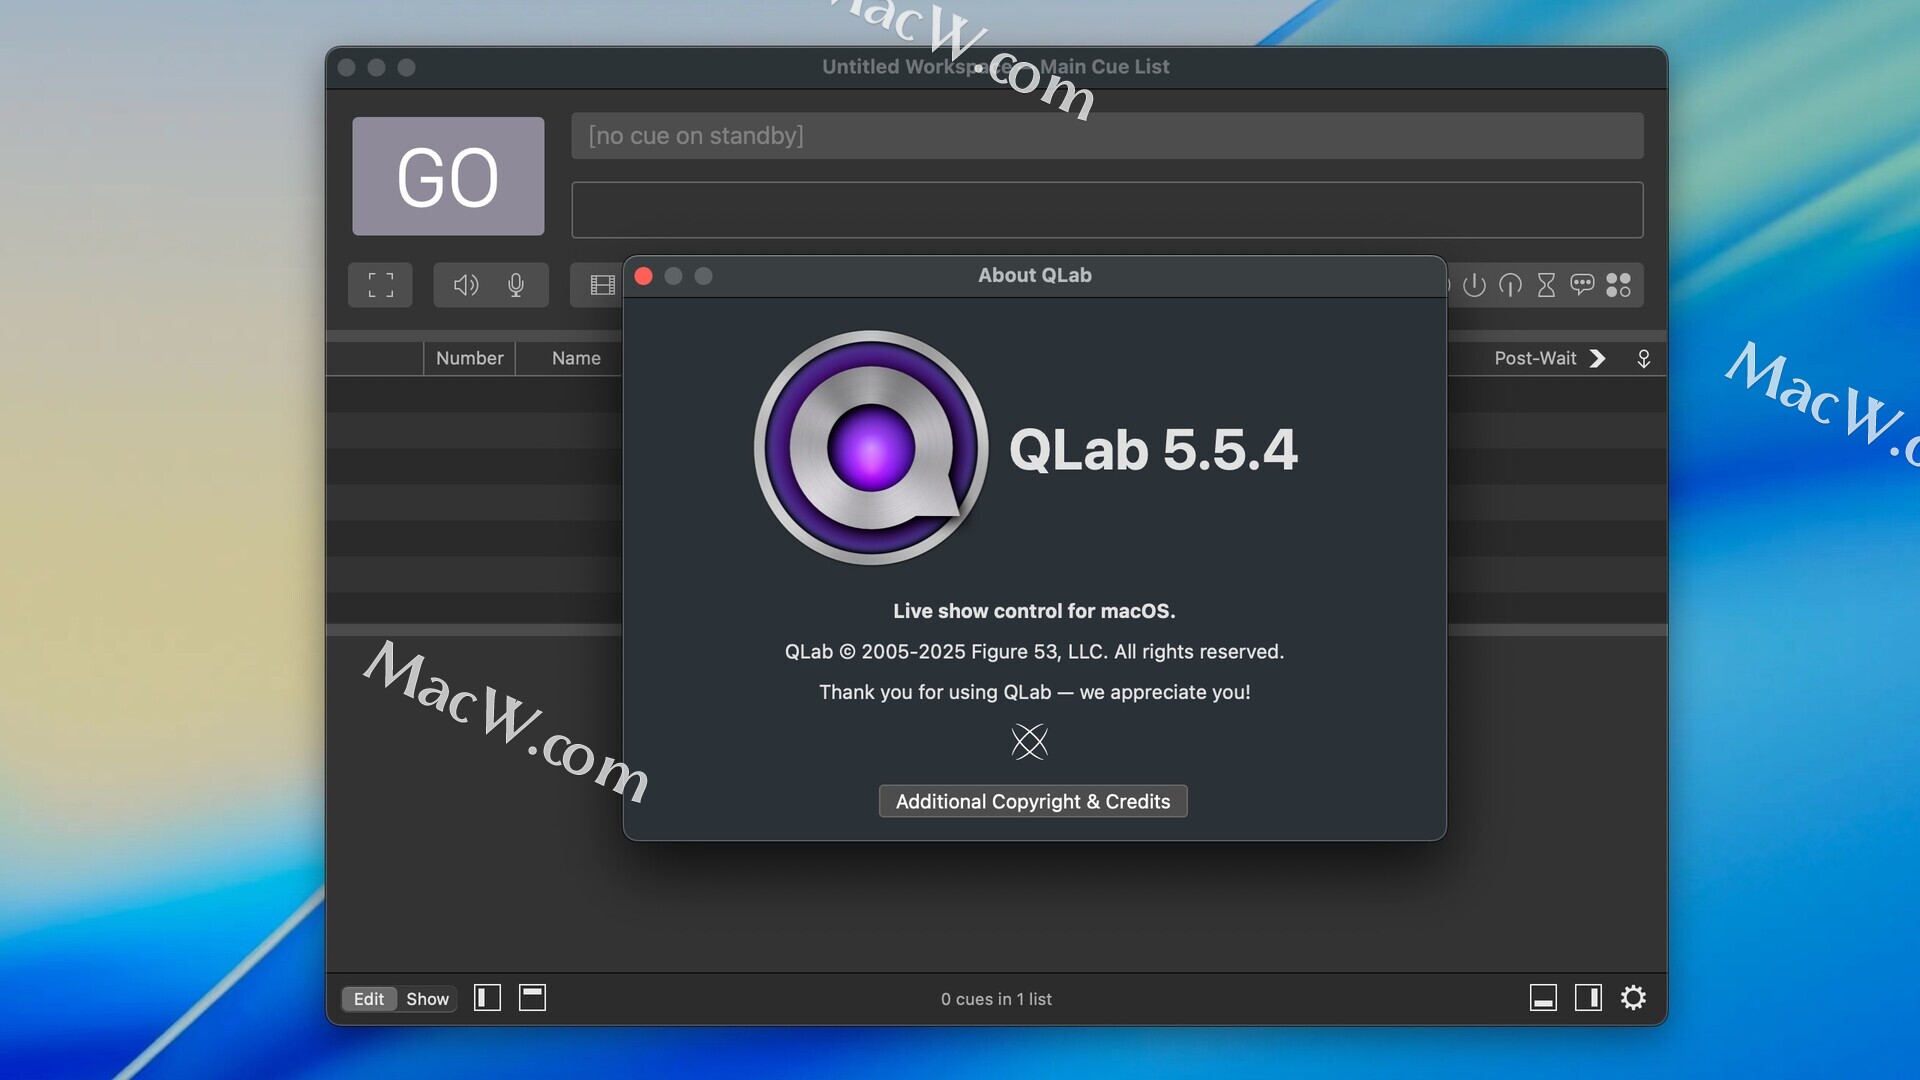This screenshot has height=1080, width=1920.
Task: Click the Target cue icon in toolbar
Action: click(x=1510, y=285)
